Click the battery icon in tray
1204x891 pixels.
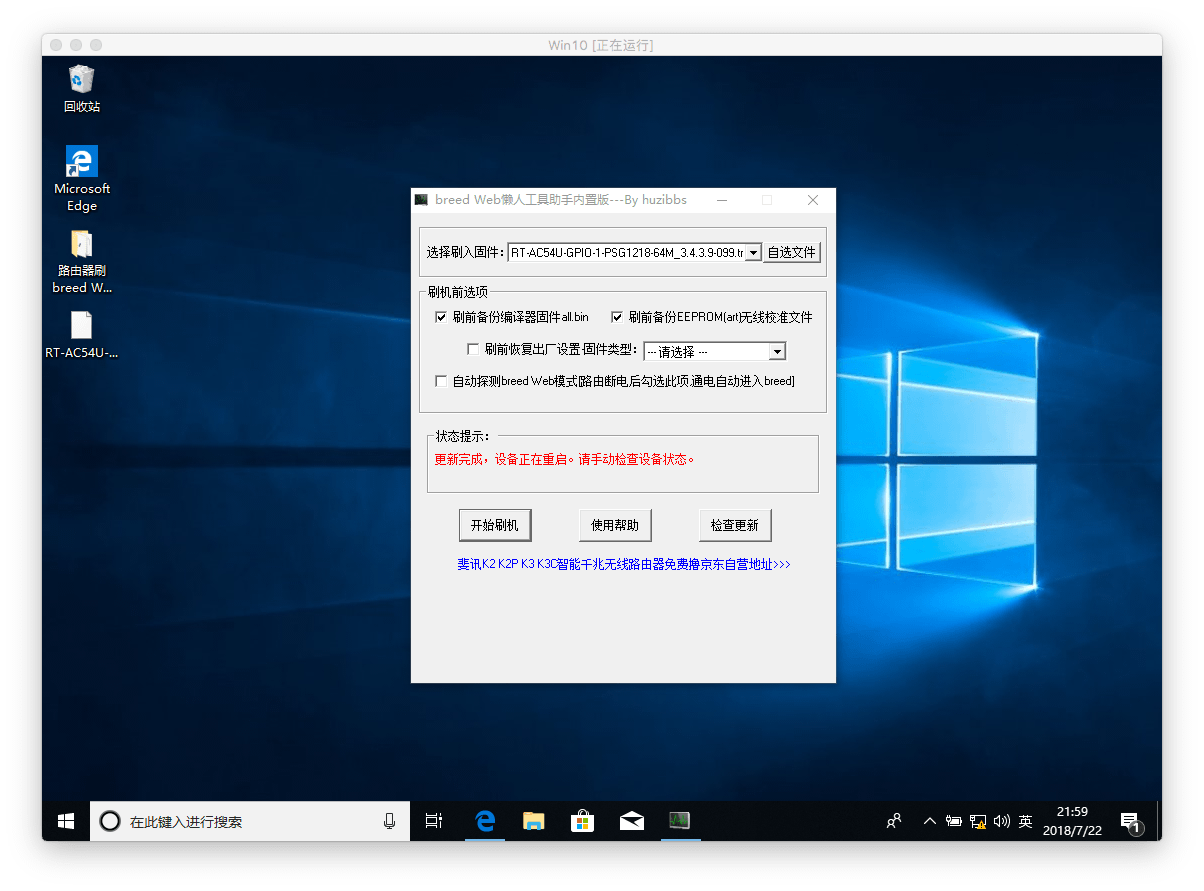click(x=954, y=821)
